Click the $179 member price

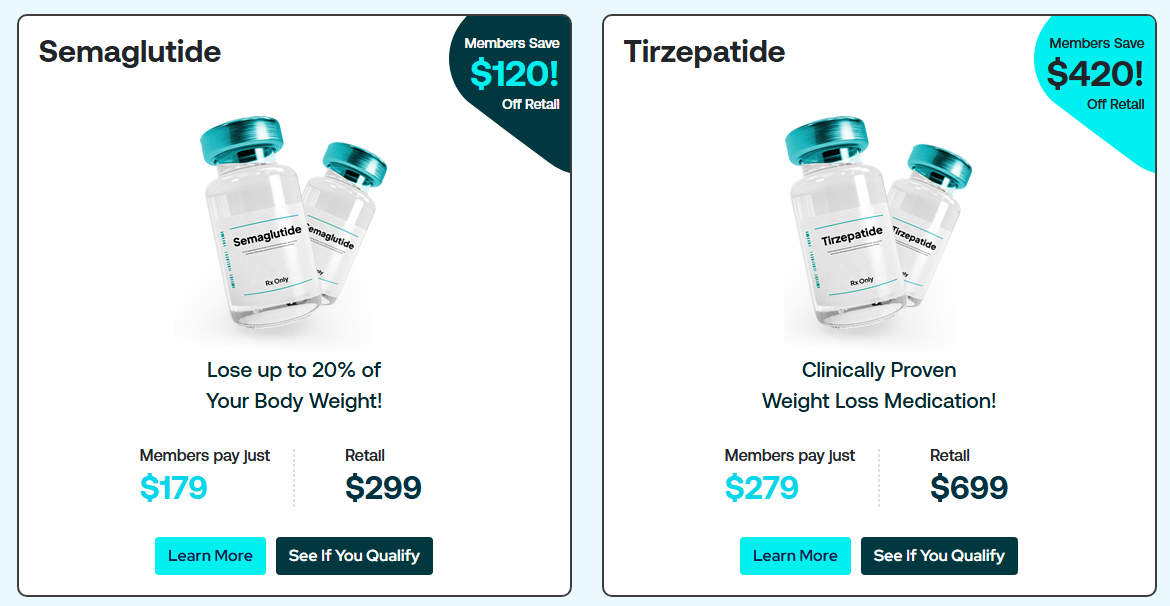(x=173, y=488)
